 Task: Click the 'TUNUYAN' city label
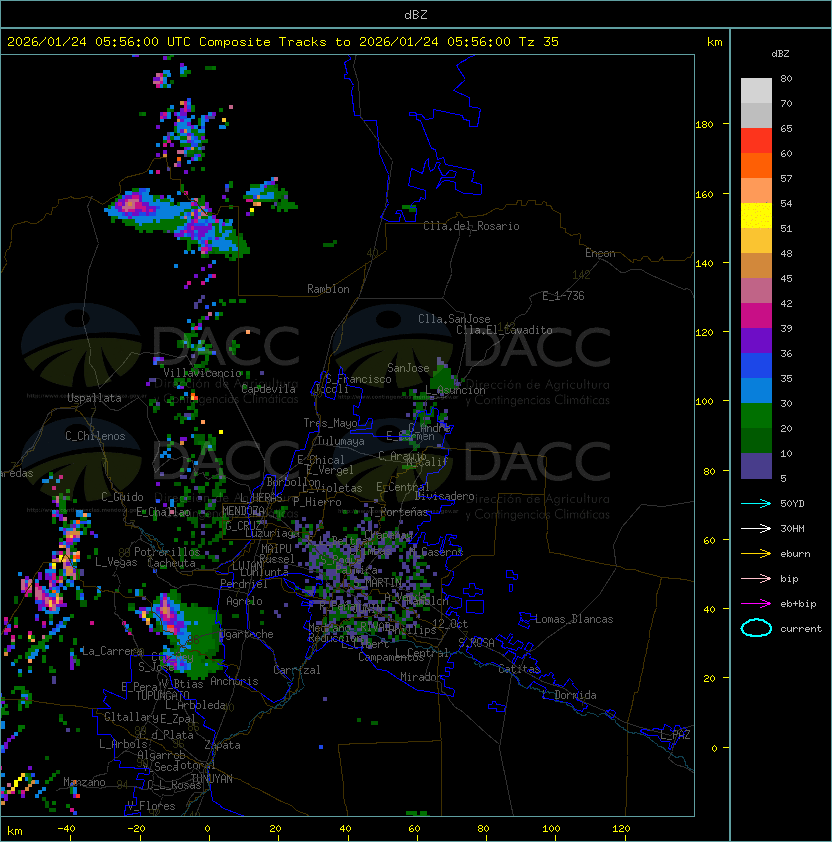click(212, 779)
